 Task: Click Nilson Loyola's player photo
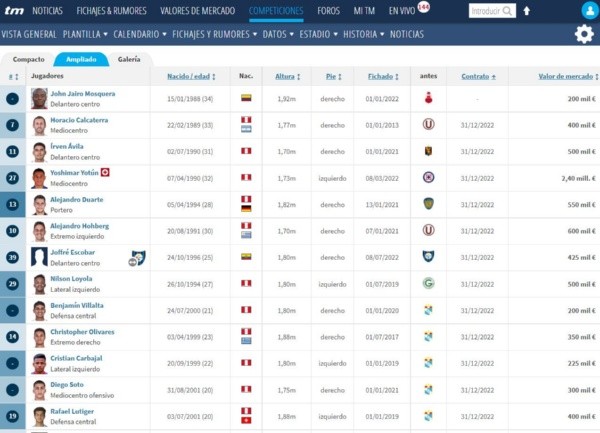39,284
